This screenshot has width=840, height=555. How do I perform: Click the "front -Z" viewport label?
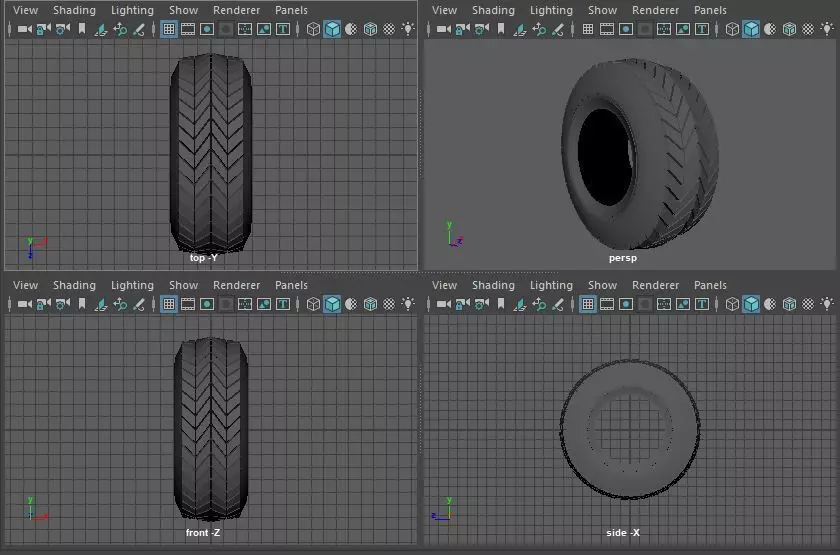pos(202,532)
